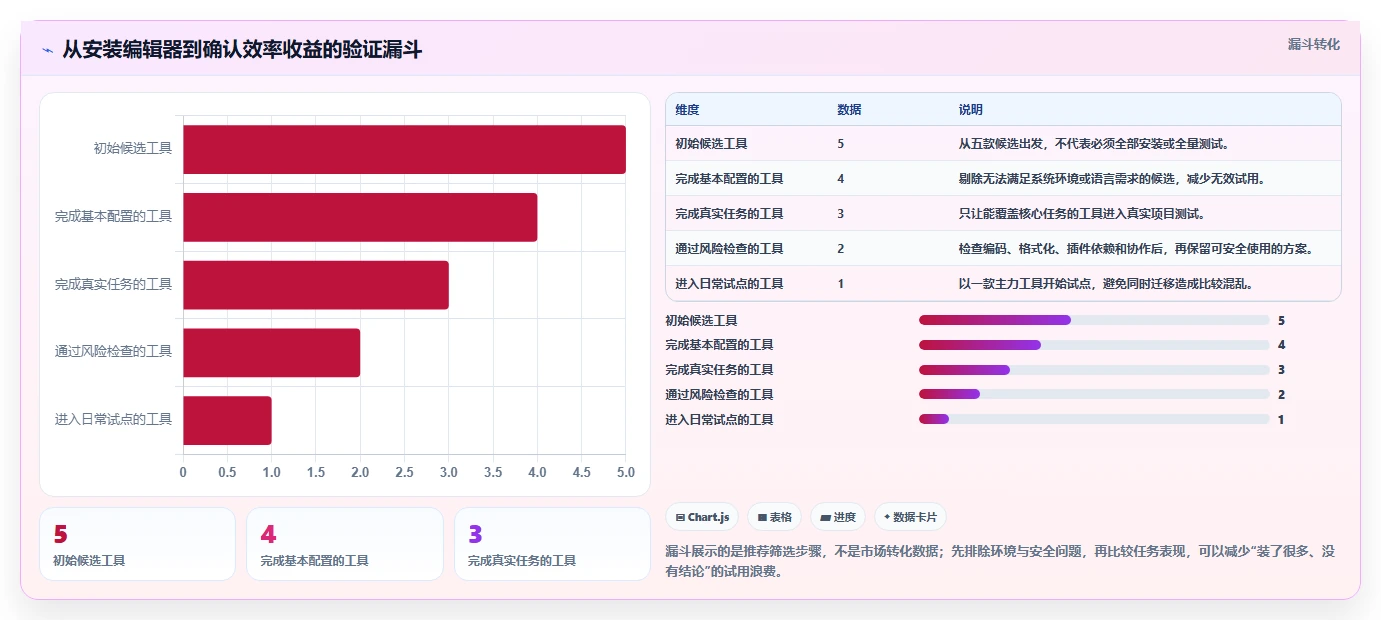Click the 完成真实任务的工具 progress bar
1381x620 pixels.
click(1094, 370)
